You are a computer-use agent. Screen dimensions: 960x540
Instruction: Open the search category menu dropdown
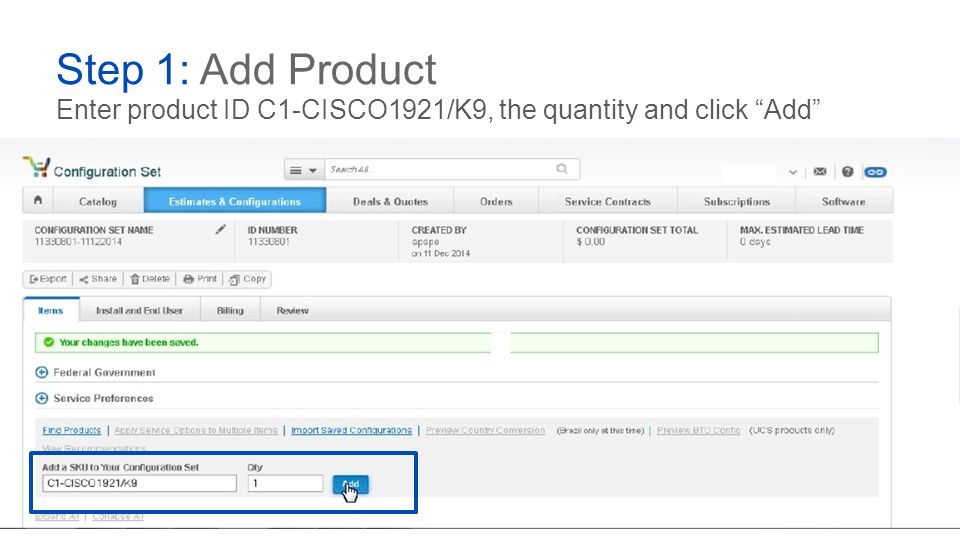pos(304,170)
